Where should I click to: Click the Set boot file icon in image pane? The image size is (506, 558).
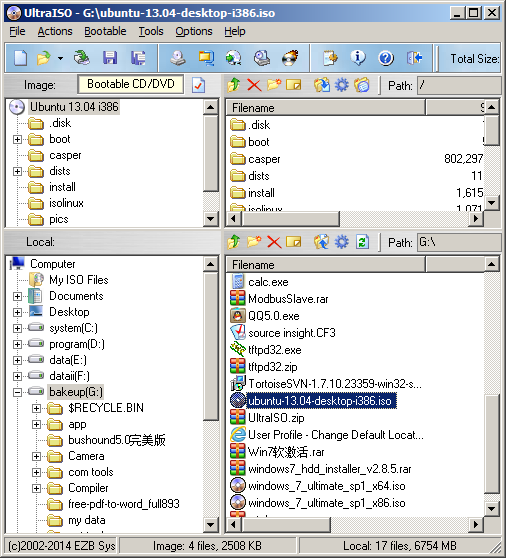[x=362, y=85]
